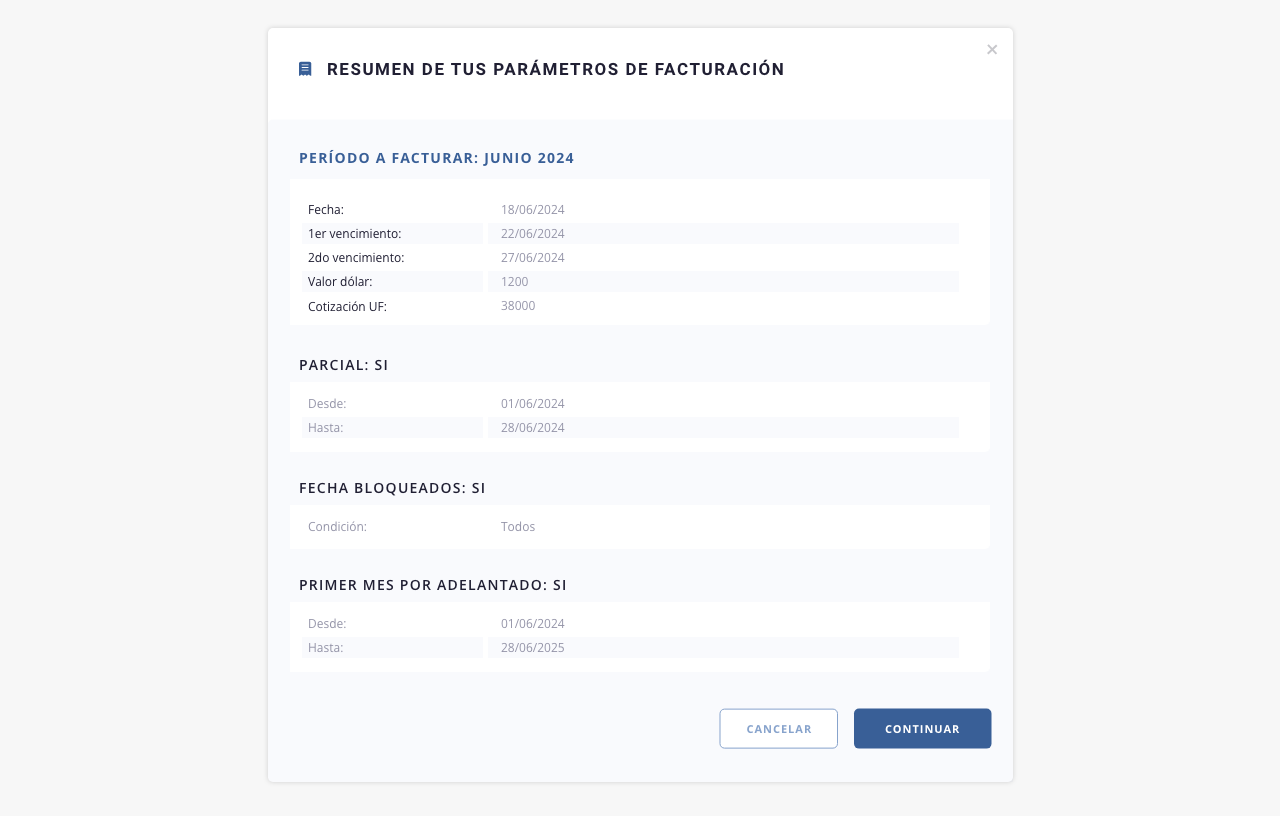Image resolution: width=1280 pixels, height=816 pixels.
Task: Click the Continuar button
Action: [x=922, y=729]
